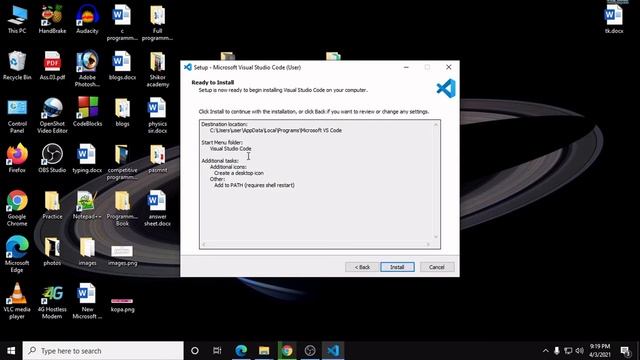Screen dimensions: 640x360
Task: Select the c programm Word document
Action: pos(122,23)
